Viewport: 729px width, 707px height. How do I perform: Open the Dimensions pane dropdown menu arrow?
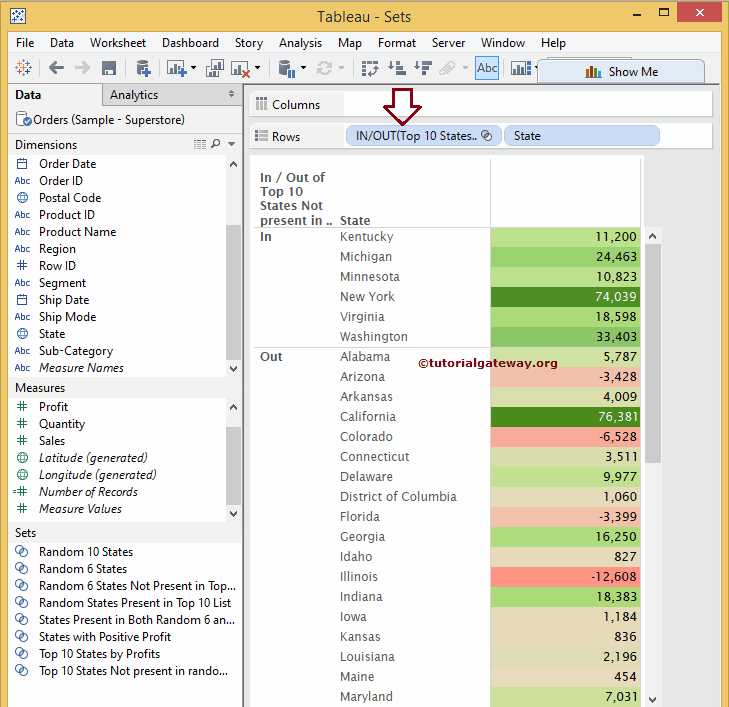(x=232, y=144)
